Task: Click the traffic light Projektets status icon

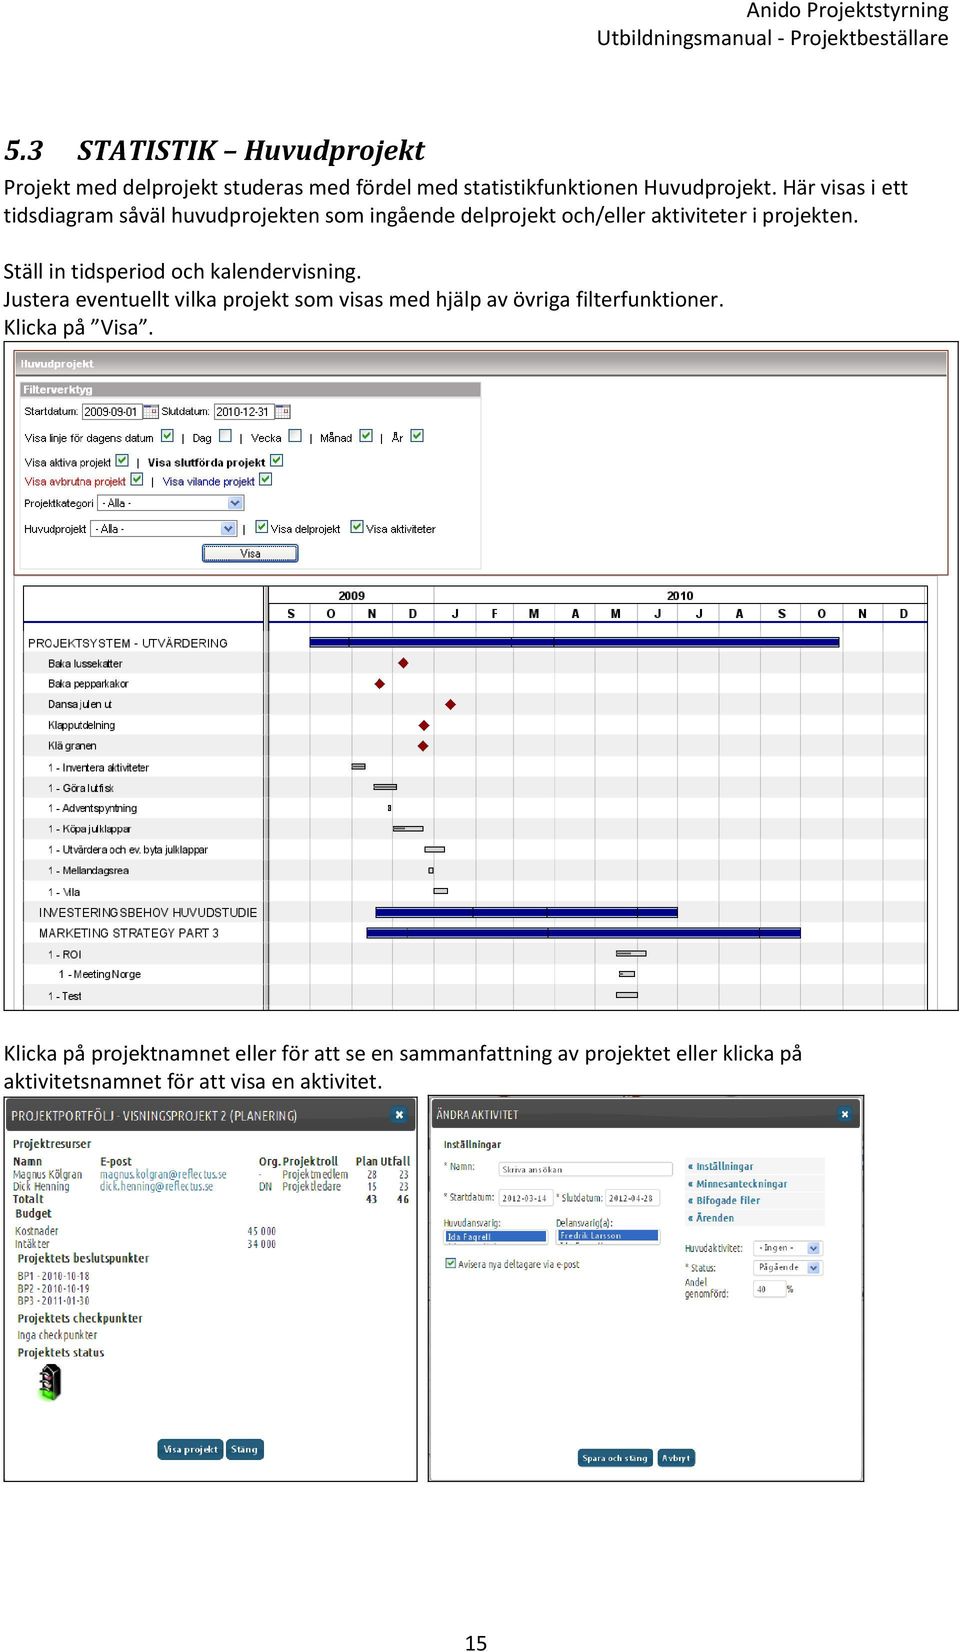Action: (x=50, y=1382)
